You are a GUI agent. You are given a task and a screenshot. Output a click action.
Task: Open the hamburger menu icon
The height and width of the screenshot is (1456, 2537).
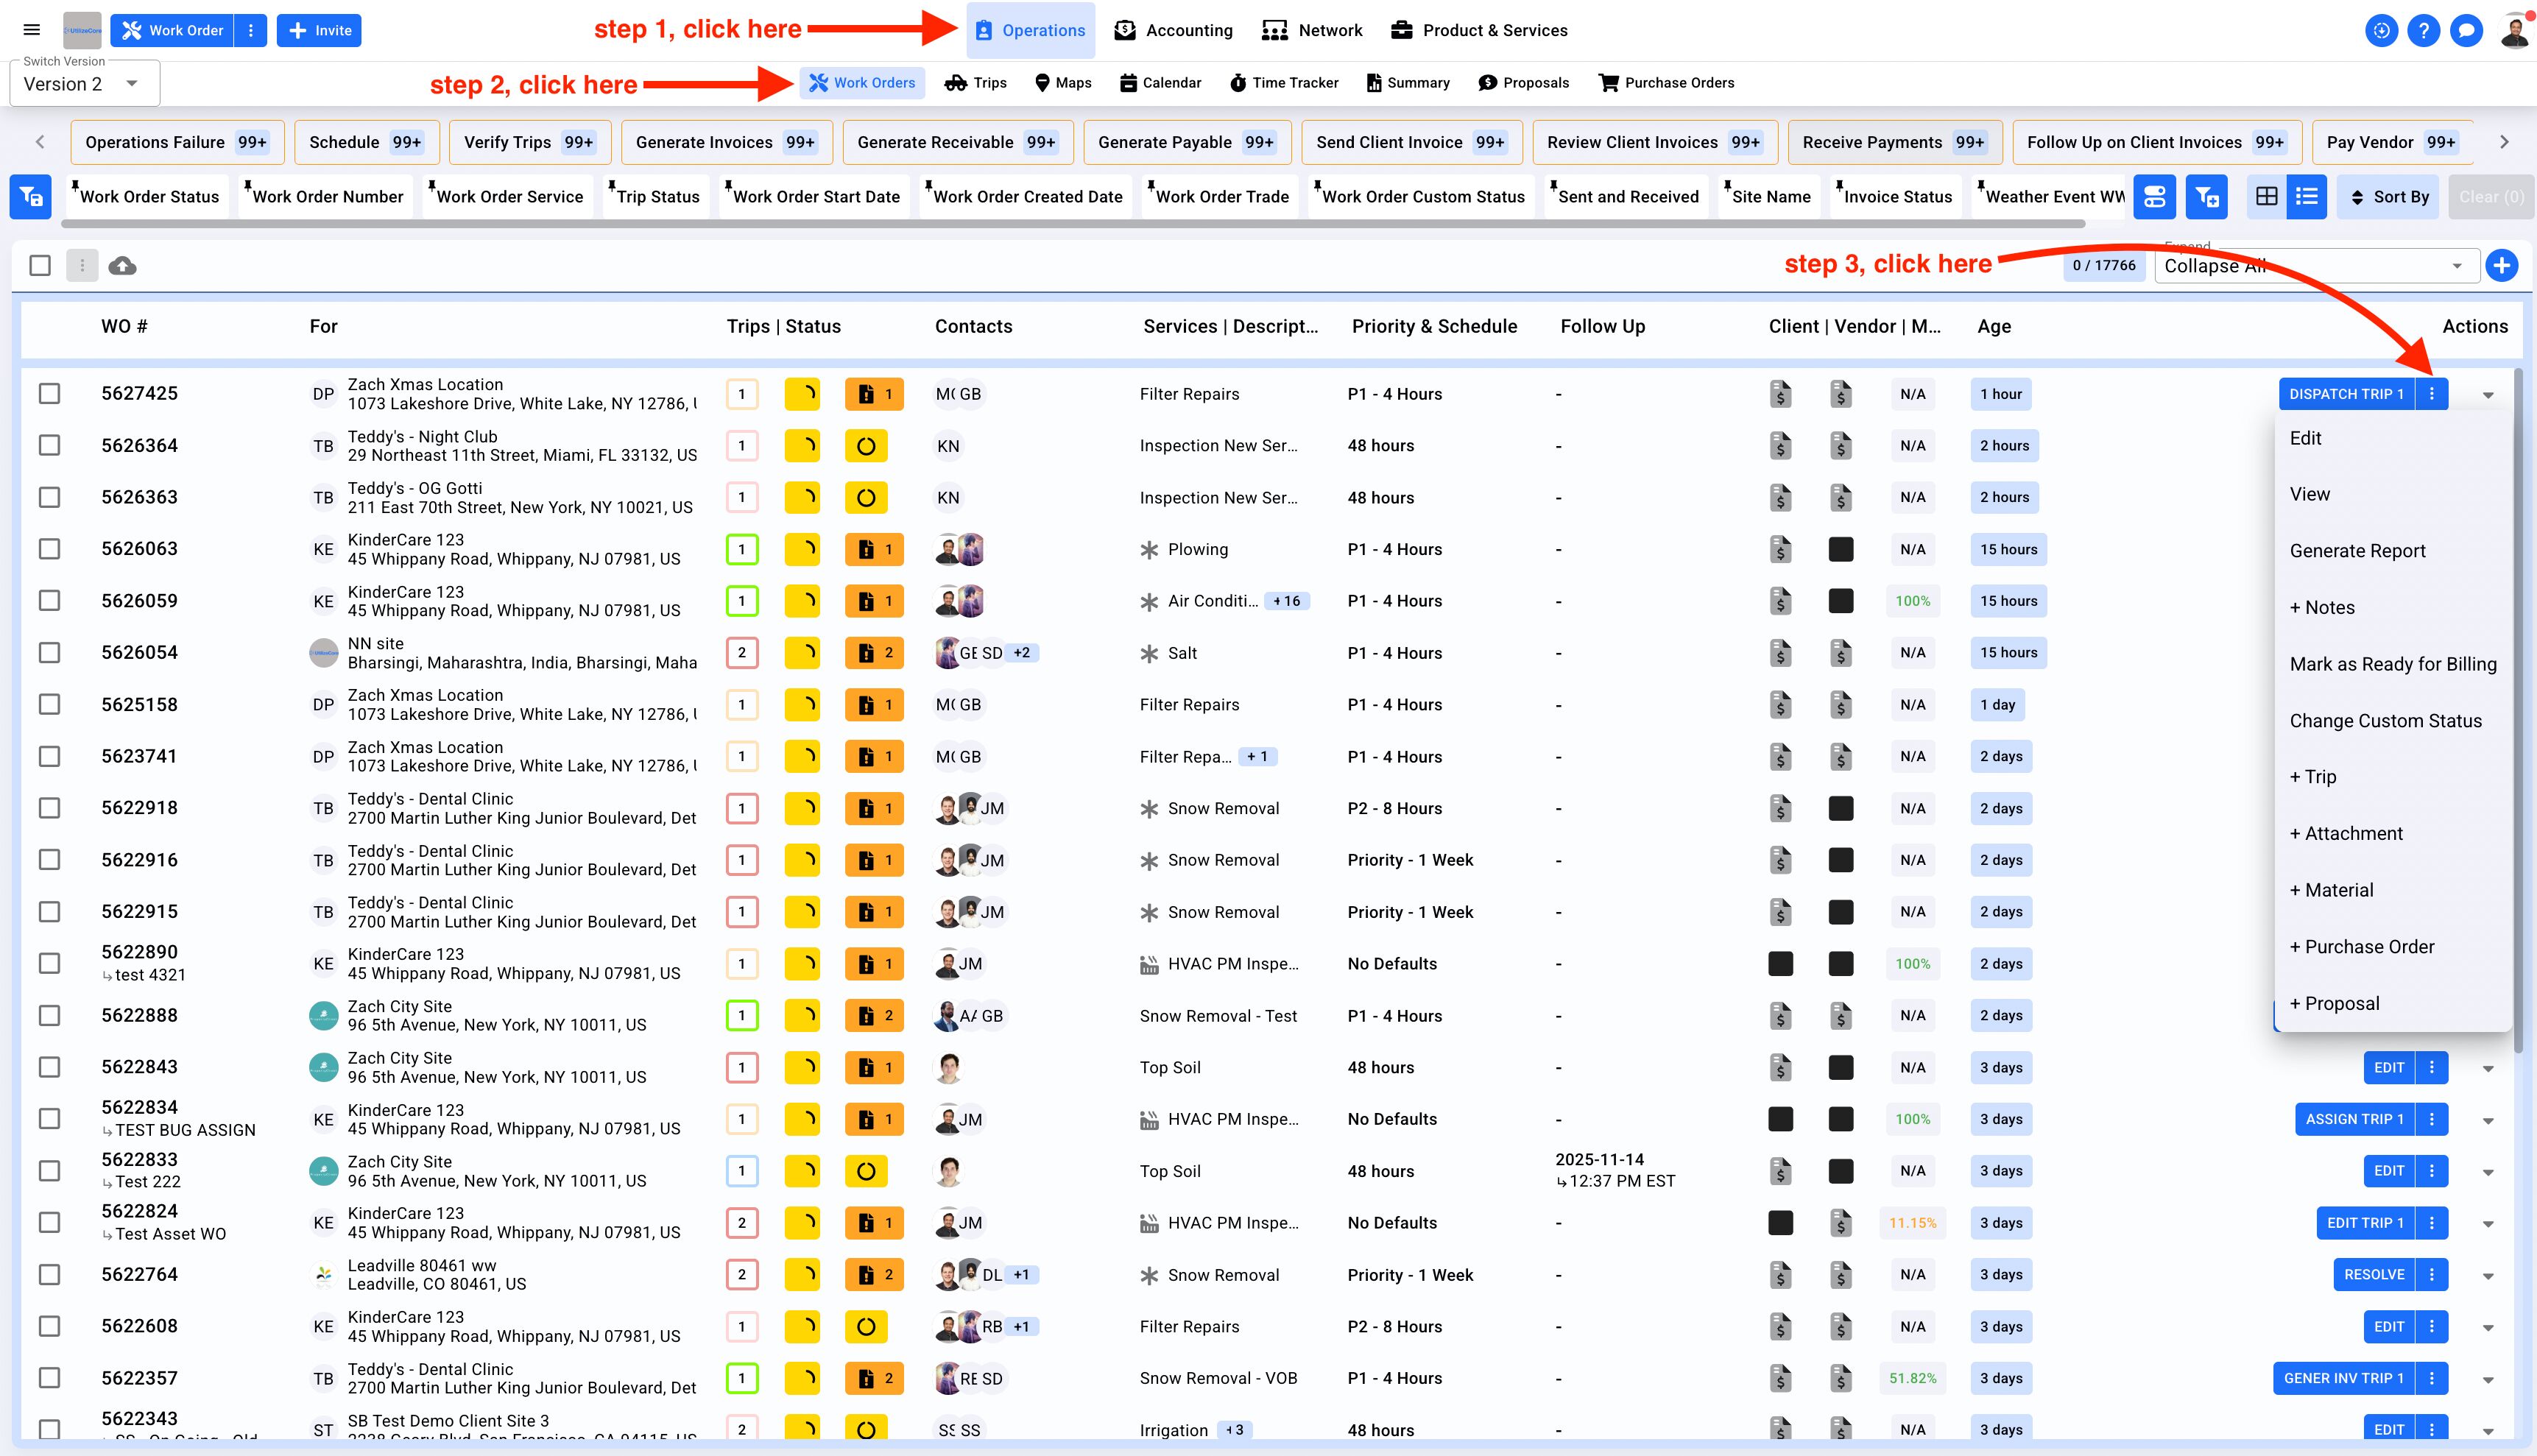click(x=32, y=30)
